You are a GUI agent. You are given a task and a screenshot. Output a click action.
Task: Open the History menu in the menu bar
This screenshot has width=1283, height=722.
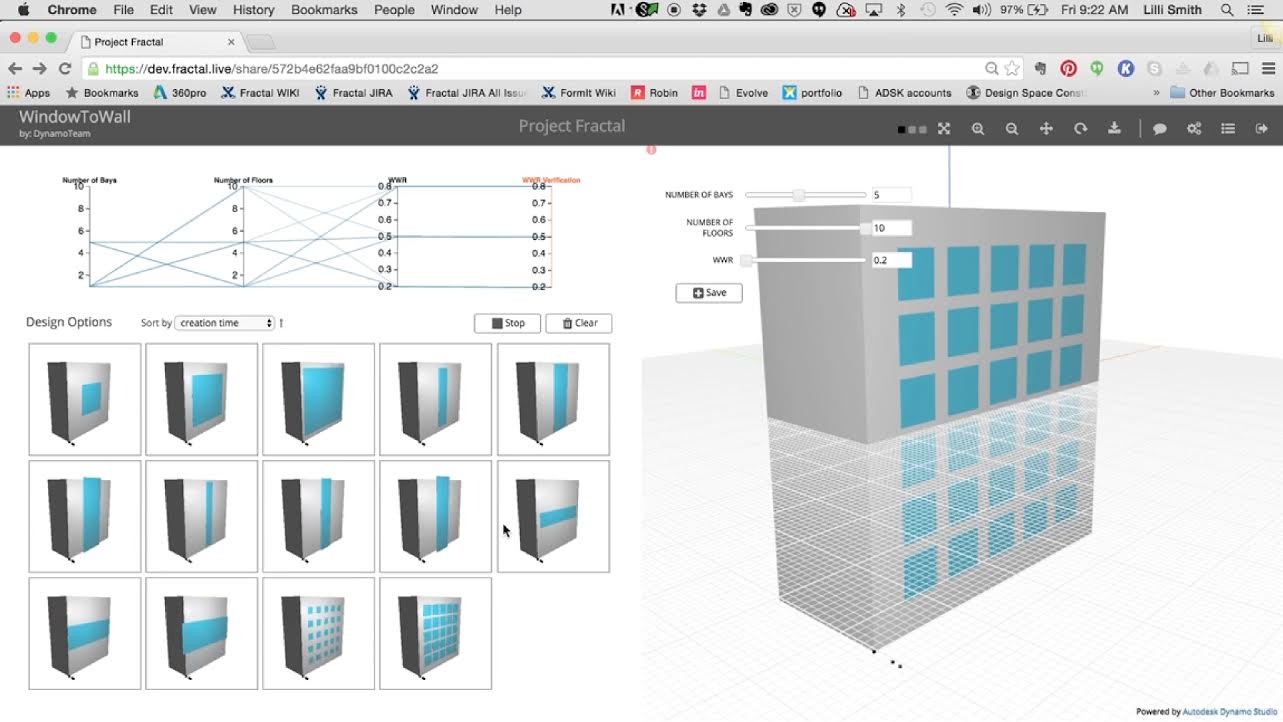(x=253, y=10)
